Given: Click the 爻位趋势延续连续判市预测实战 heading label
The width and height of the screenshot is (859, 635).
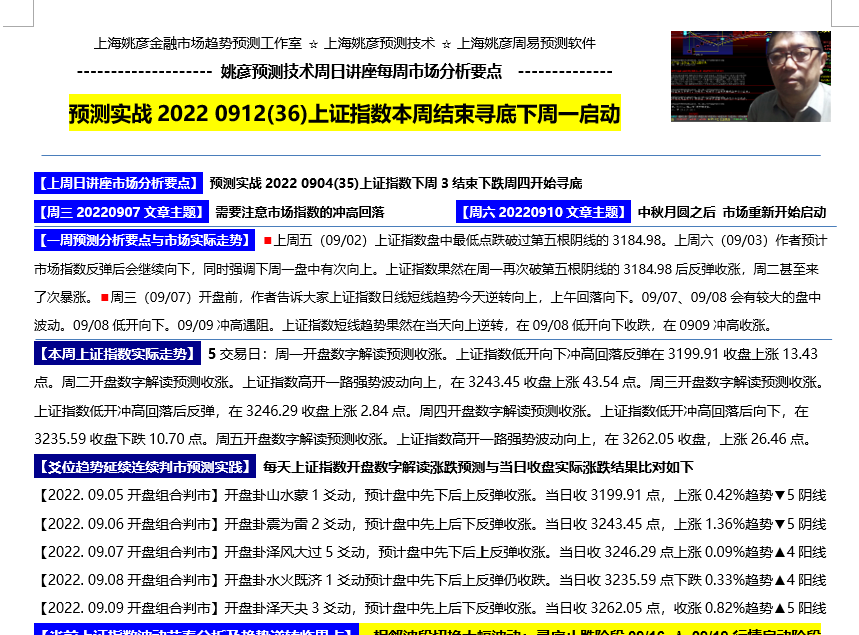Looking at the screenshot, I should point(144,467).
